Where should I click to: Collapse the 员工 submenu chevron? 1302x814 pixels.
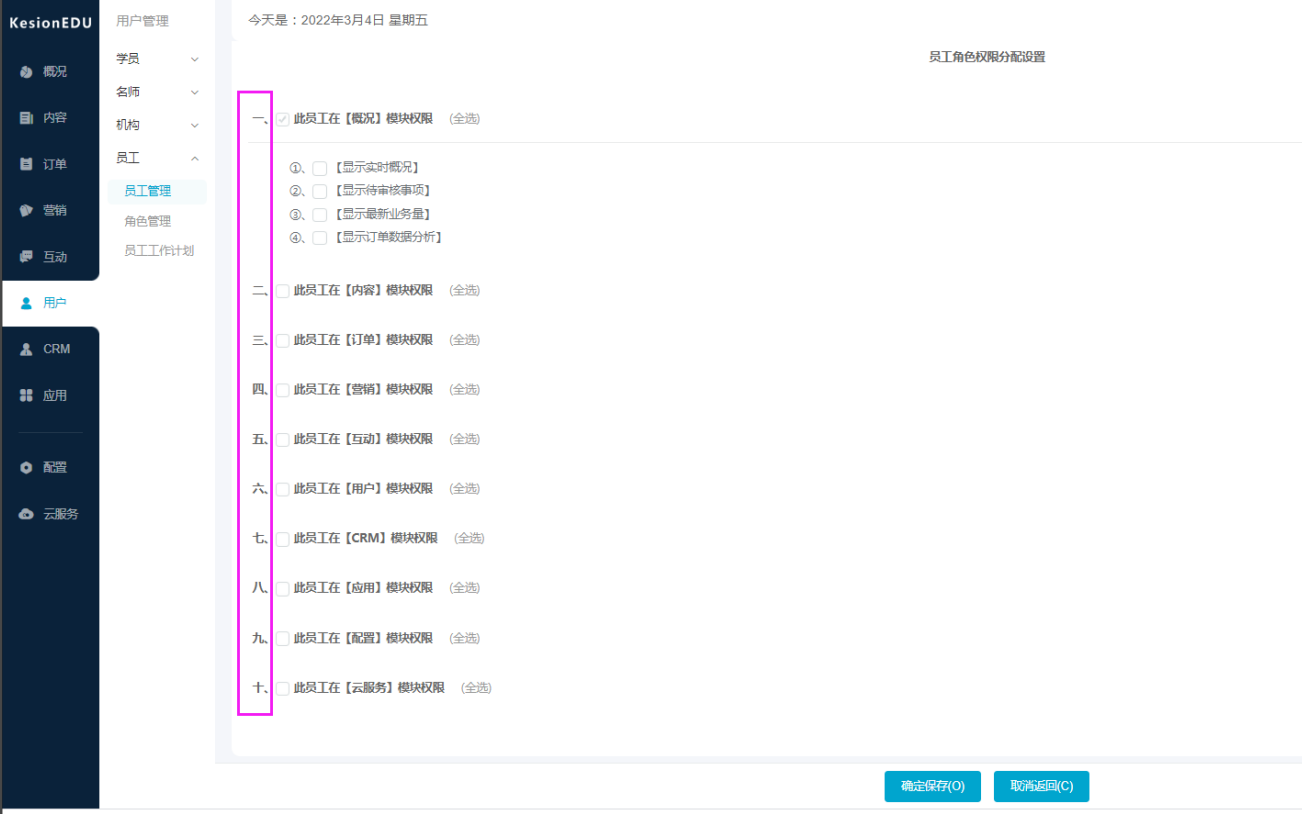point(195,159)
